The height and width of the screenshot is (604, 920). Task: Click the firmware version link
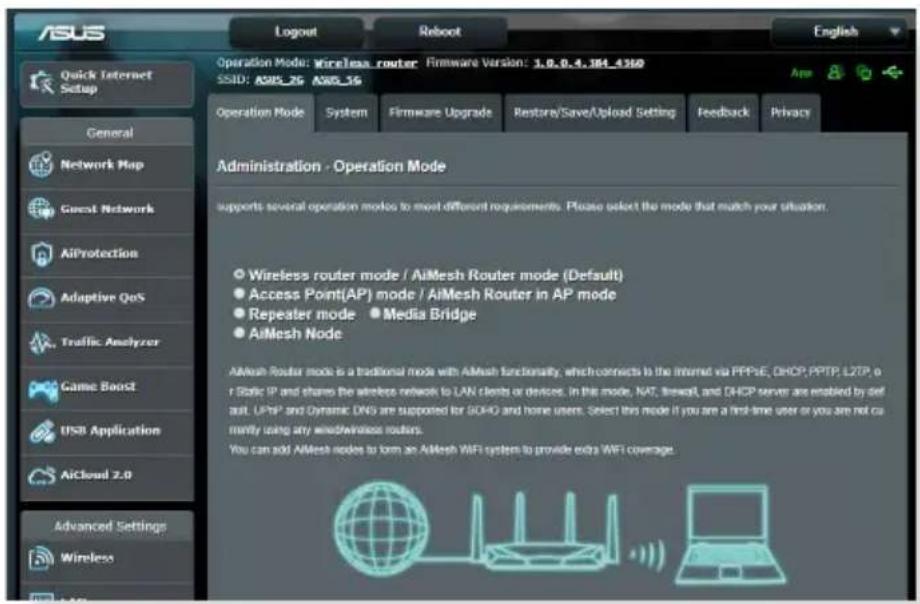[x=588, y=63]
